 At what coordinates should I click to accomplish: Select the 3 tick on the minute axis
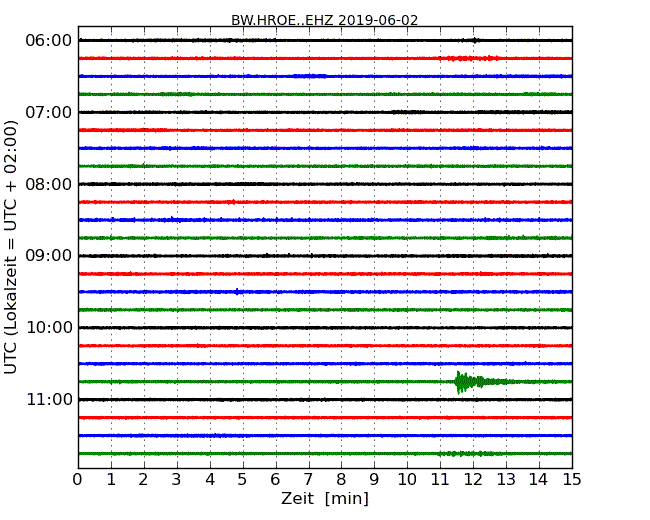(177, 479)
